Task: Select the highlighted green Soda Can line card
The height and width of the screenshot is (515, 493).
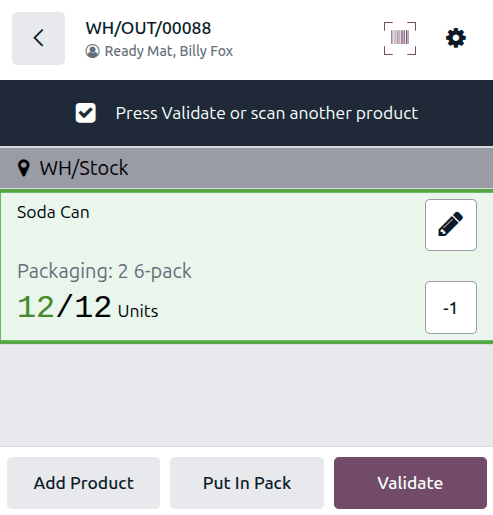Action: click(246, 266)
